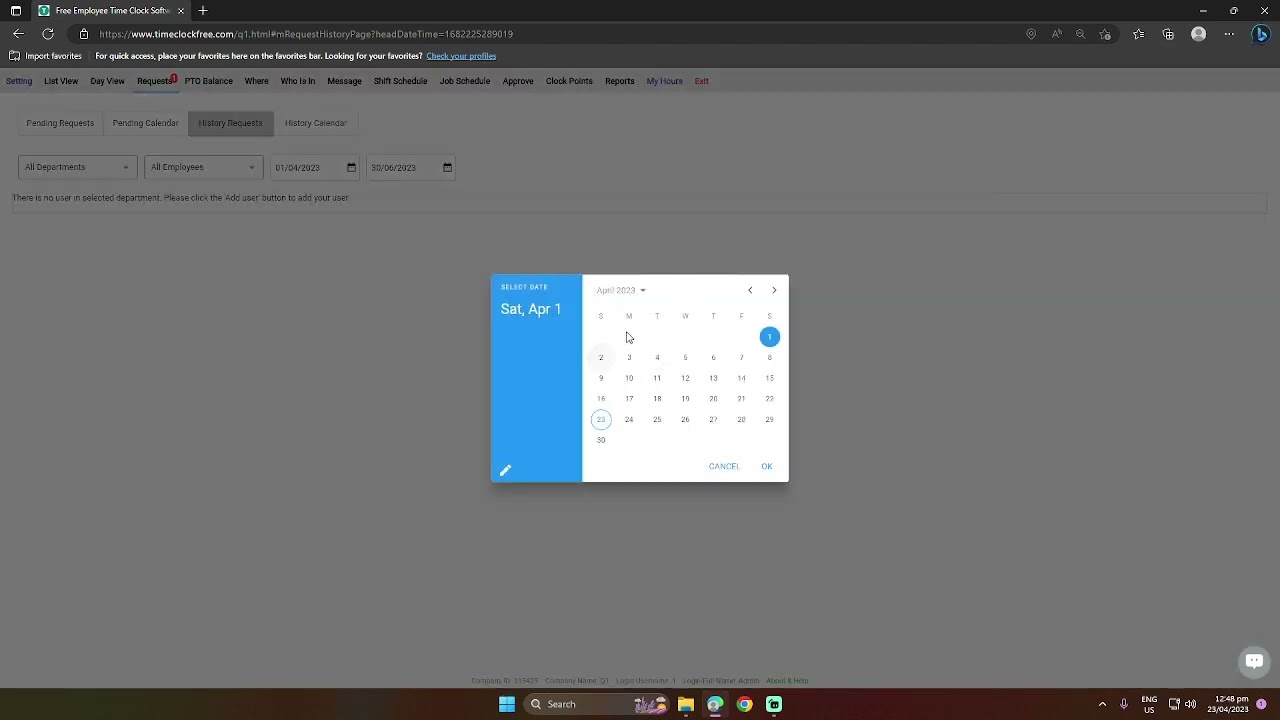Open the Edge Collections icon
This screenshot has height=720, width=1280.
(x=1168, y=34)
